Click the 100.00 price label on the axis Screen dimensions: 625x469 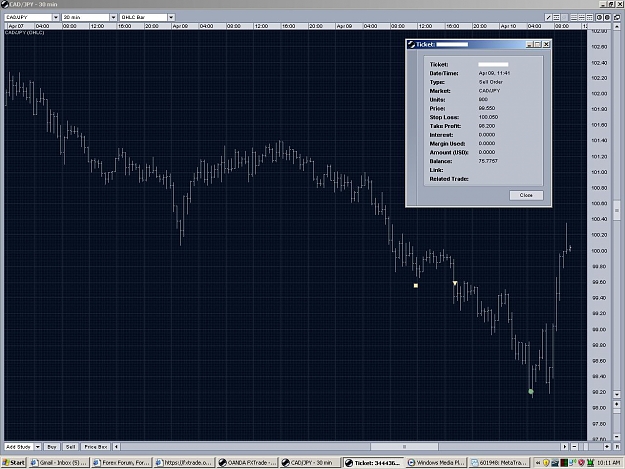point(599,251)
